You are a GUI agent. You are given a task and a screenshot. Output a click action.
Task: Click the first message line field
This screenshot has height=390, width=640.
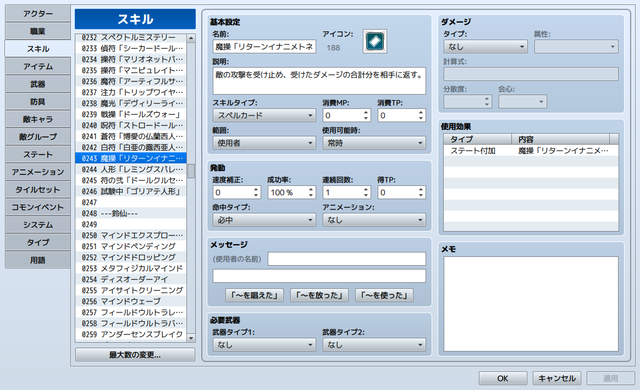[347, 259]
